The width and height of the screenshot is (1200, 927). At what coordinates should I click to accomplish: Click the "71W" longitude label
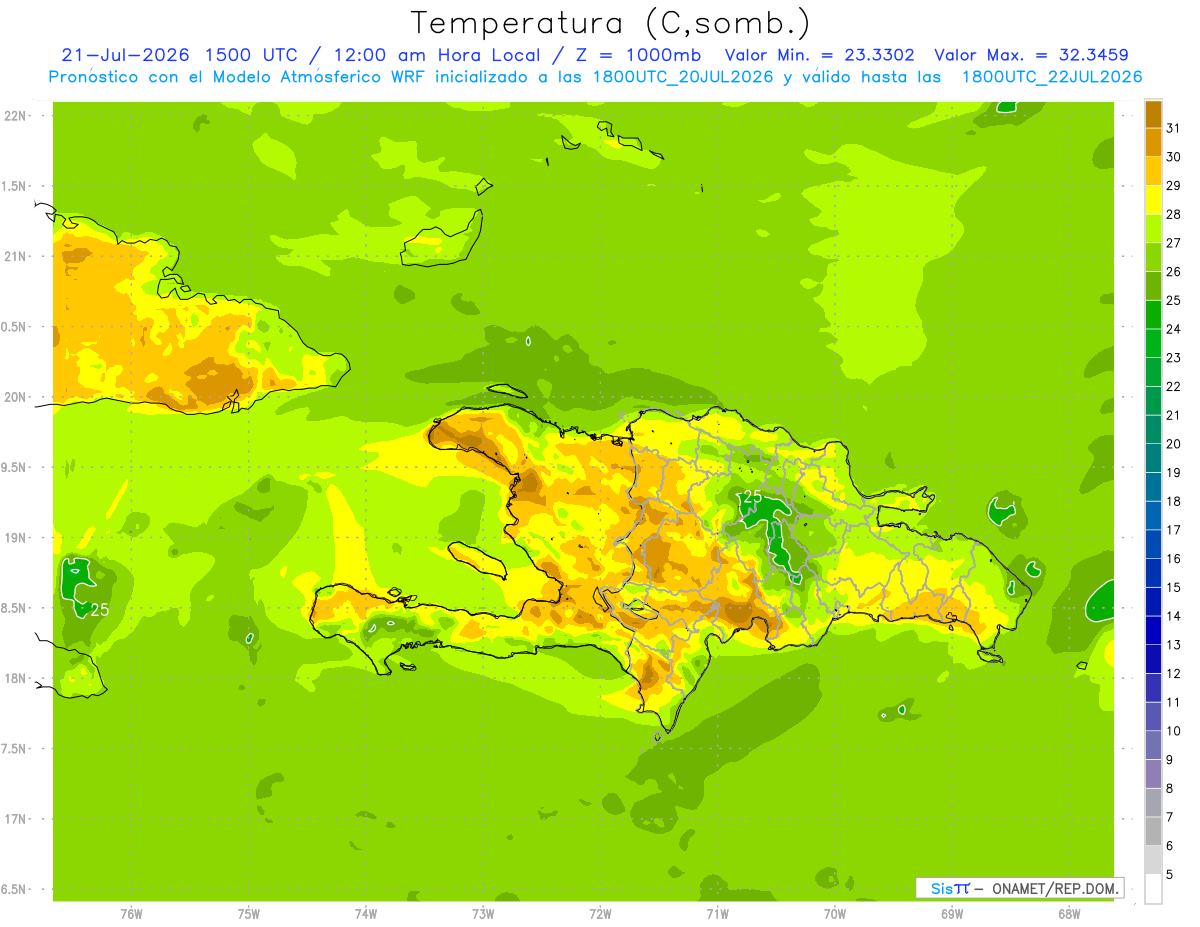(717, 914)
